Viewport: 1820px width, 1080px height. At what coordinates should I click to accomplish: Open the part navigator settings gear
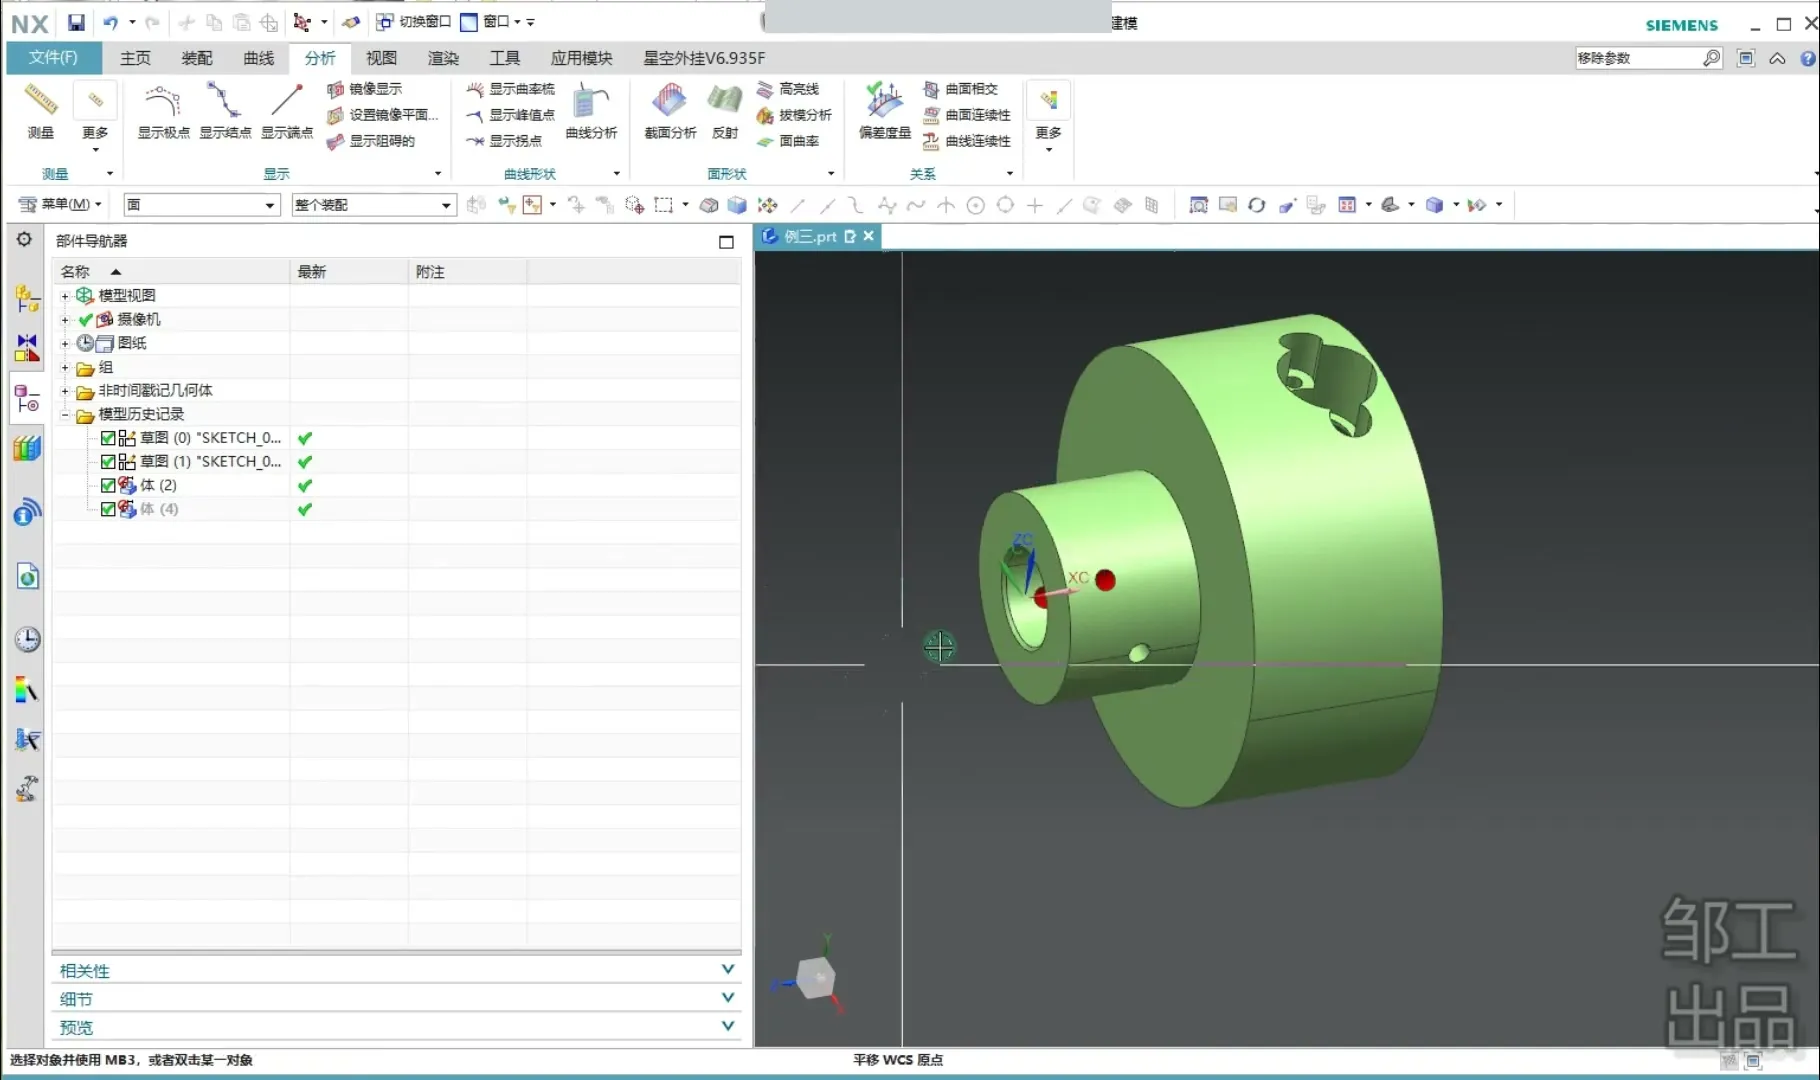(x=25, y=240)
